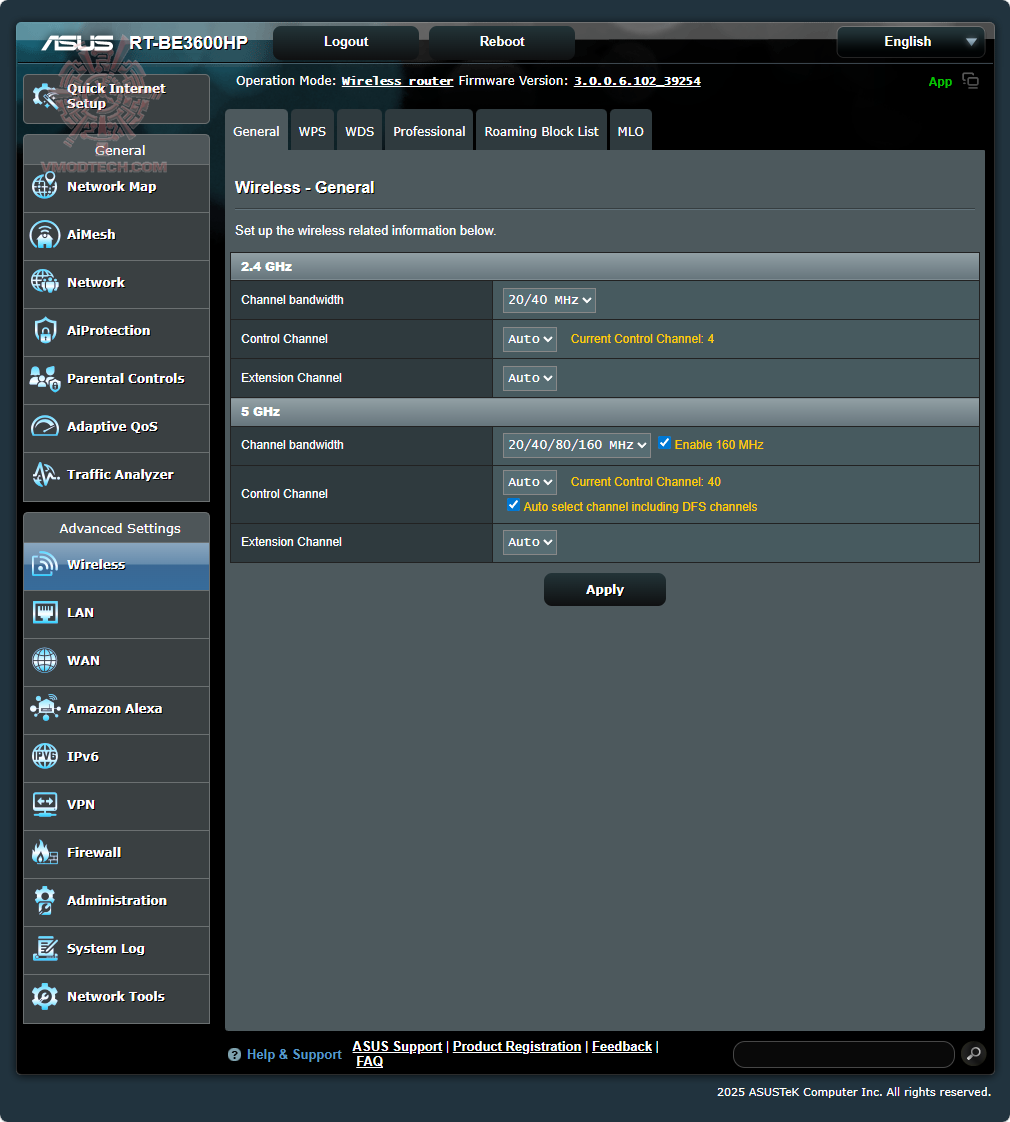Open the Product Registration link
This screenshot has width=1010, height=1122.
coord(517,1046)
